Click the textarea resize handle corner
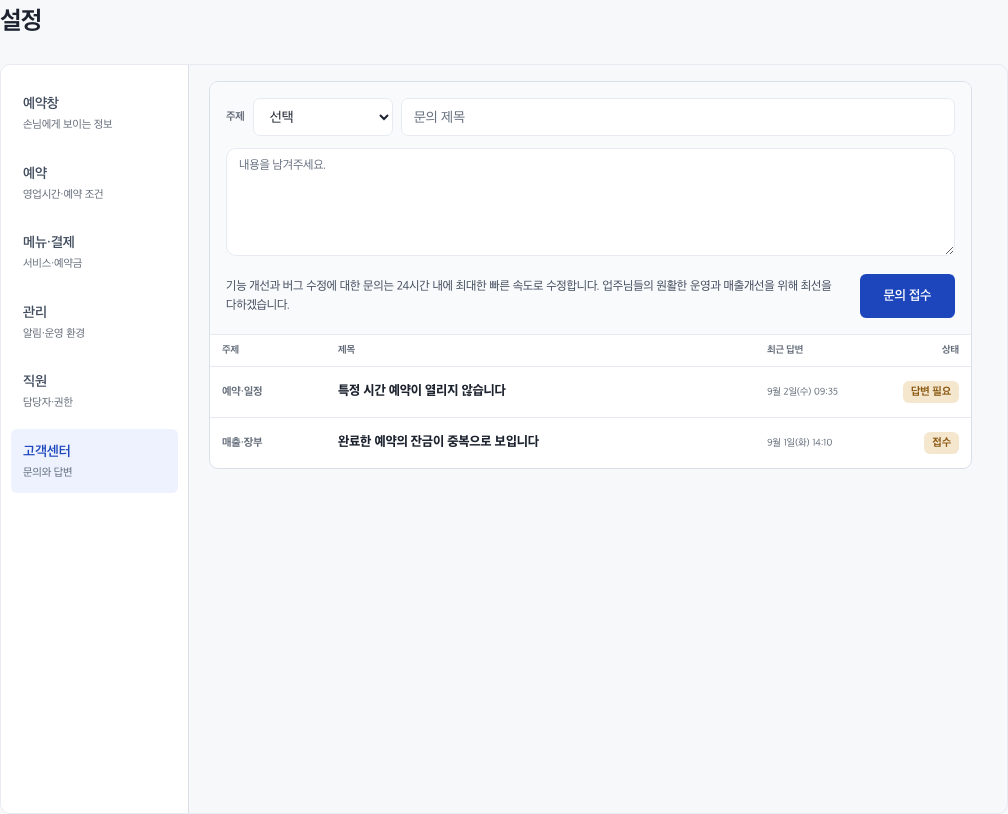This screenshot has width=1008, height=814. pos(950,251)
